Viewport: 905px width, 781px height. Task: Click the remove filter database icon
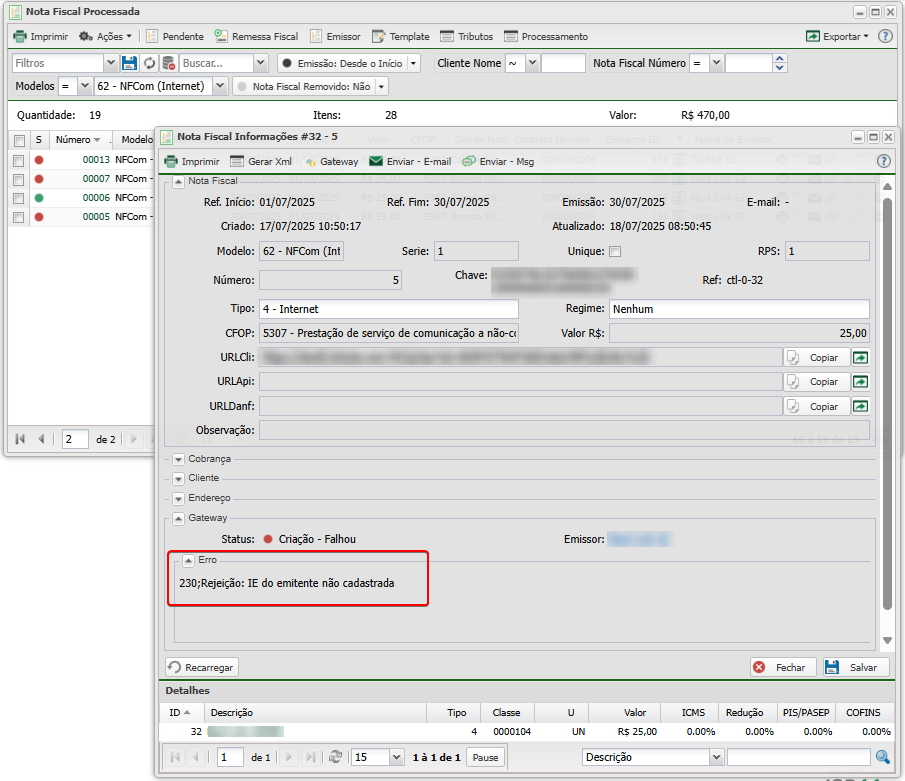point(168,63)
